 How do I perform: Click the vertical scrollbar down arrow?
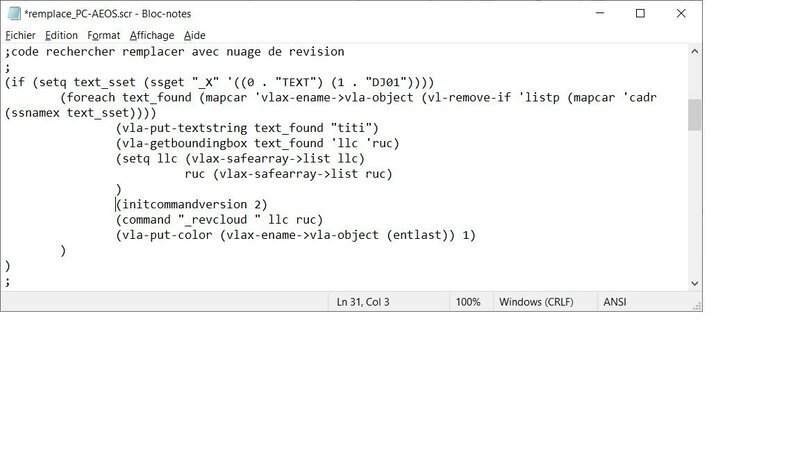(x=693, y=283)
